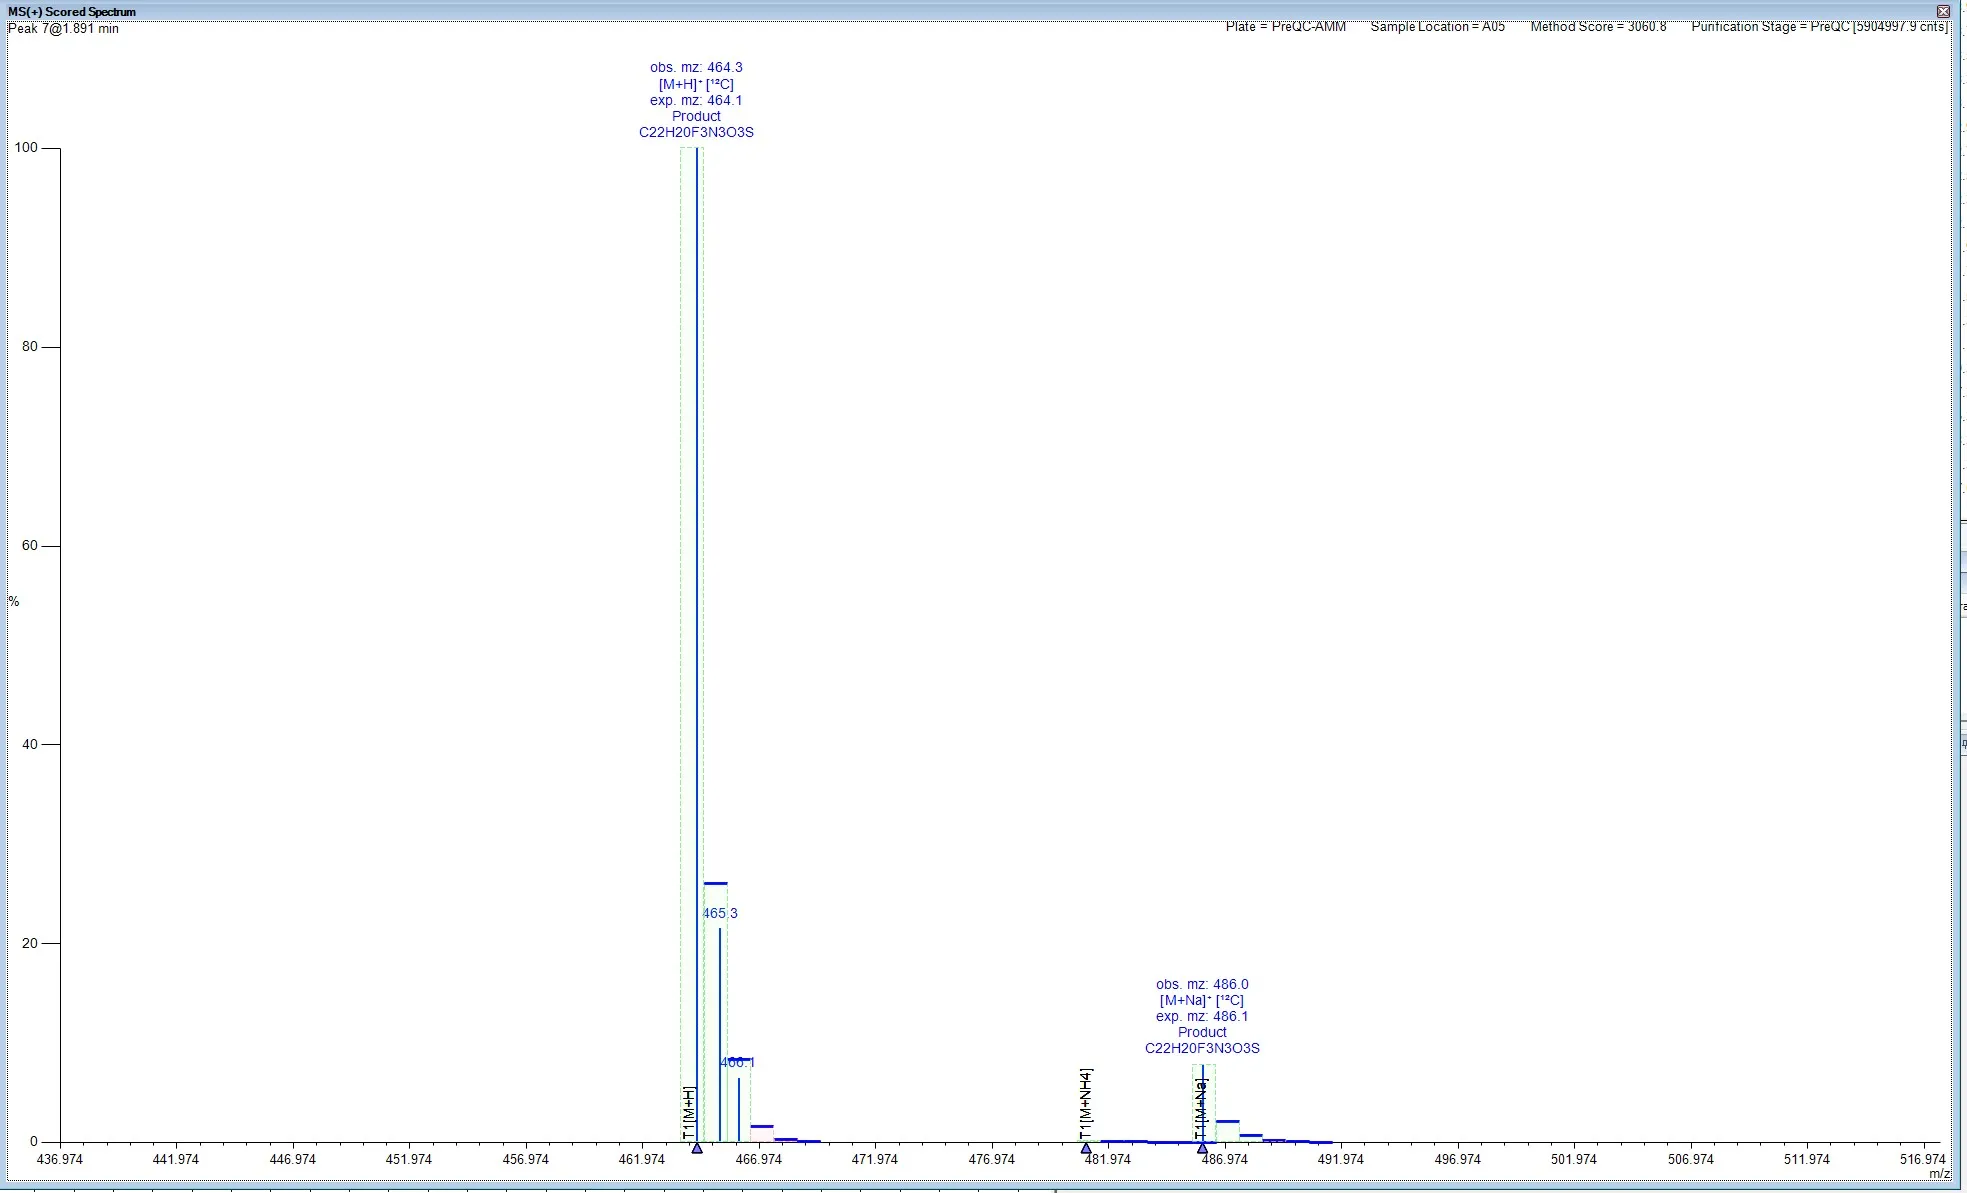
Task: Close the MS(+) Scored Spectrum window
Action: 1943,12
